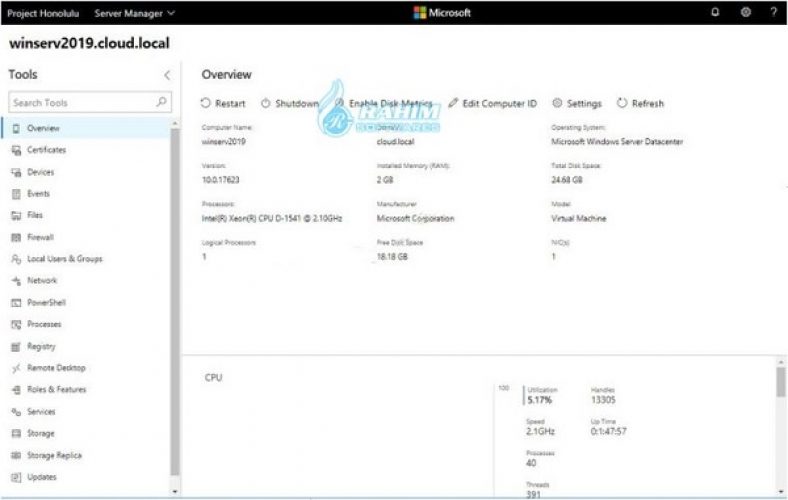Select the Roles & Features label
The image size is (788, 500).
[x=57, y=390]
